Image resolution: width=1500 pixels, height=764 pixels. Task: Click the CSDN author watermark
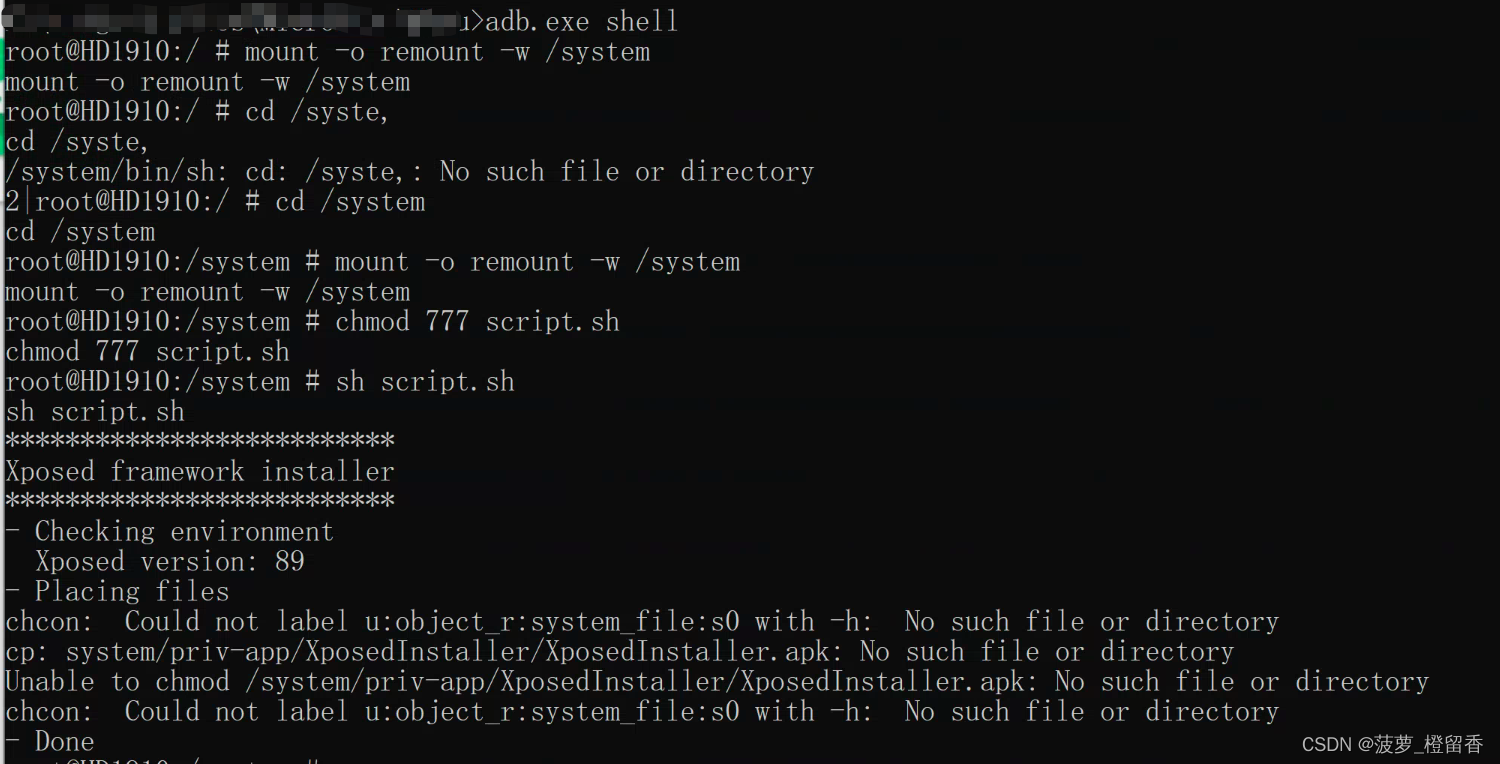[x=1392, y=744]
